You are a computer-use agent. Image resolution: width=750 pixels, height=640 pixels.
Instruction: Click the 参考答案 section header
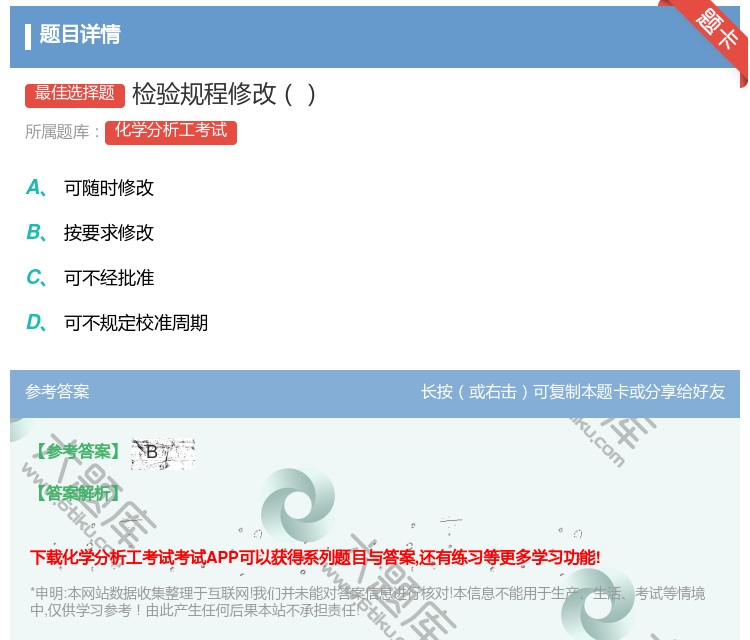click(57, 392)
